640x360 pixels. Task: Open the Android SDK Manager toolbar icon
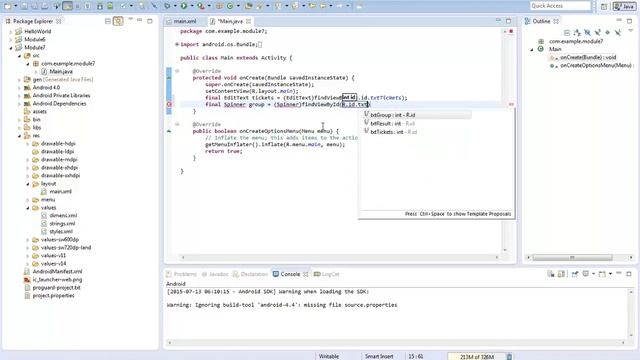(x=100, y=6)
